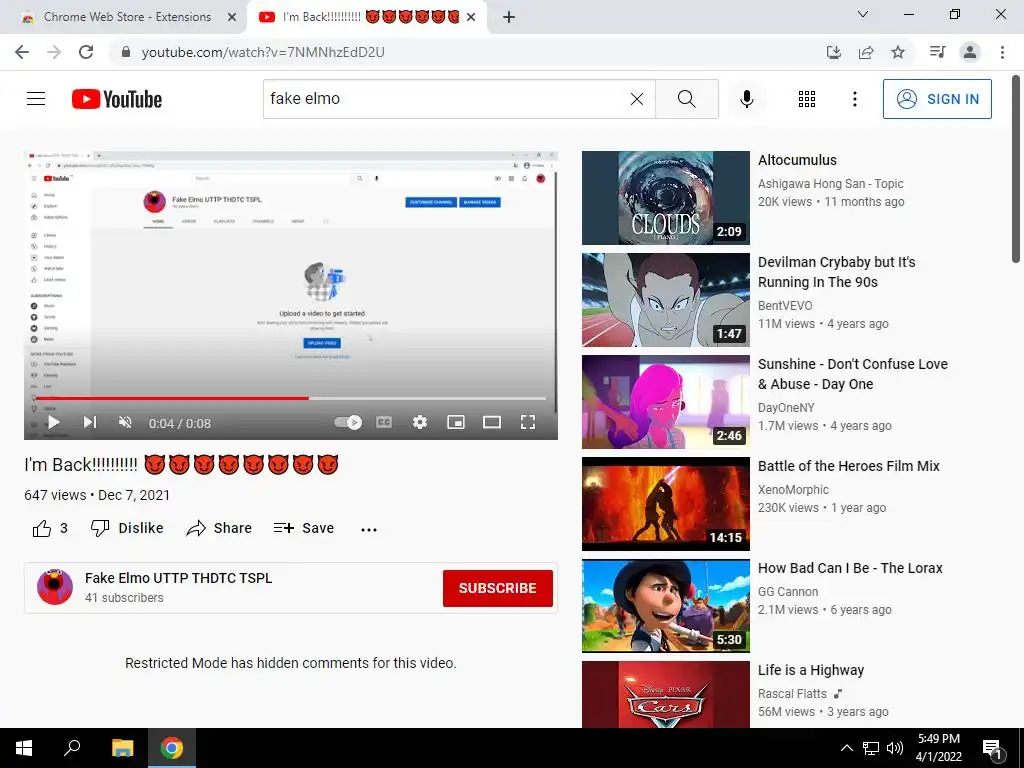Open Windows notification center
Viewport: 1024px width, 768px height.
991,748
